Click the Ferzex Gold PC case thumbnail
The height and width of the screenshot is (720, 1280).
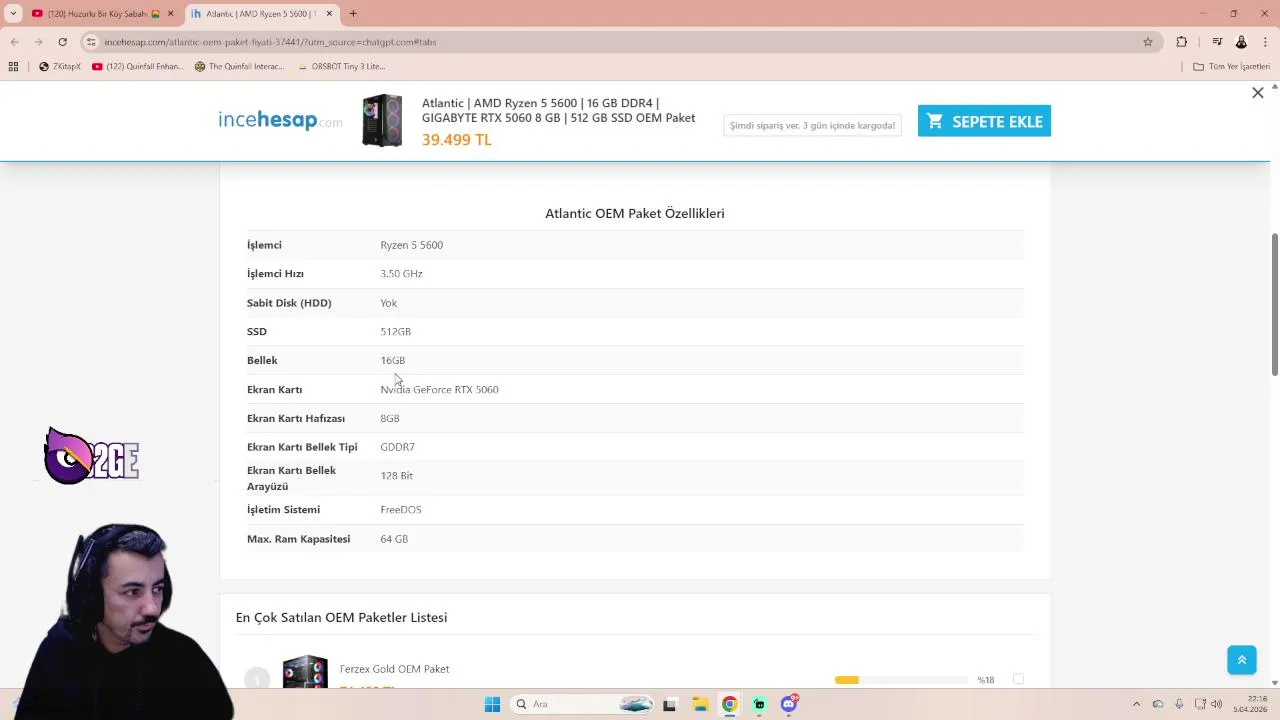click(x=305, y=672)
